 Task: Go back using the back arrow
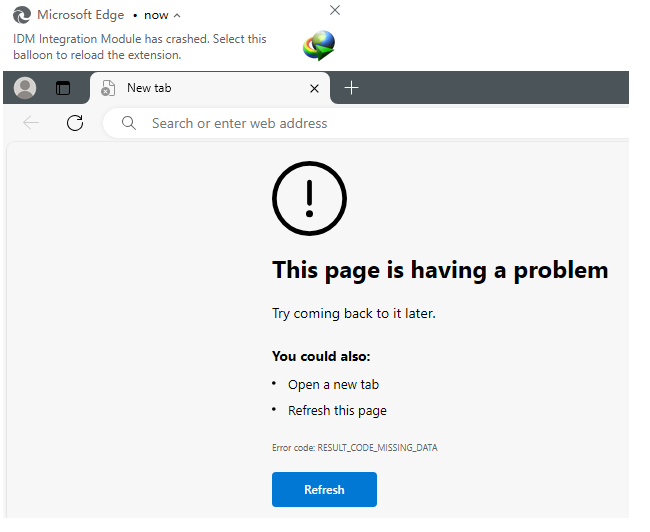pyautogui.click(x=31, y=123)
